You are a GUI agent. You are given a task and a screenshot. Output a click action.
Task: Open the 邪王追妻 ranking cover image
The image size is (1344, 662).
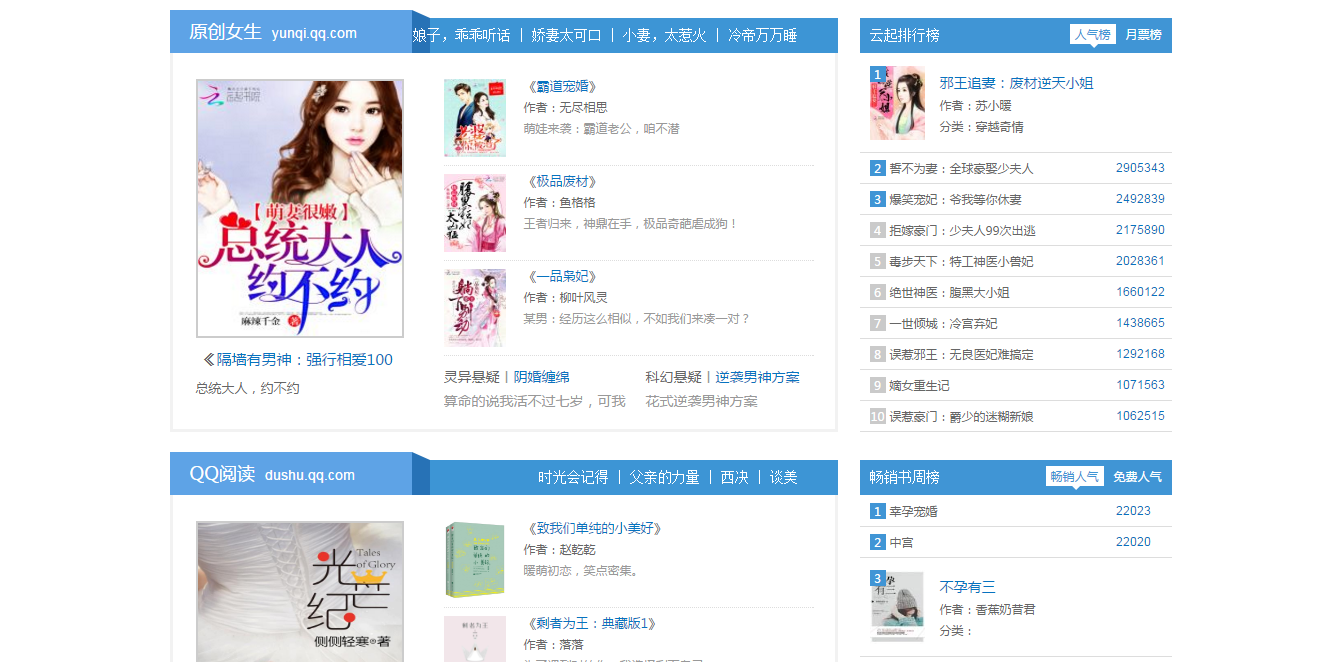pyautogui.click(x=897, y=103)
